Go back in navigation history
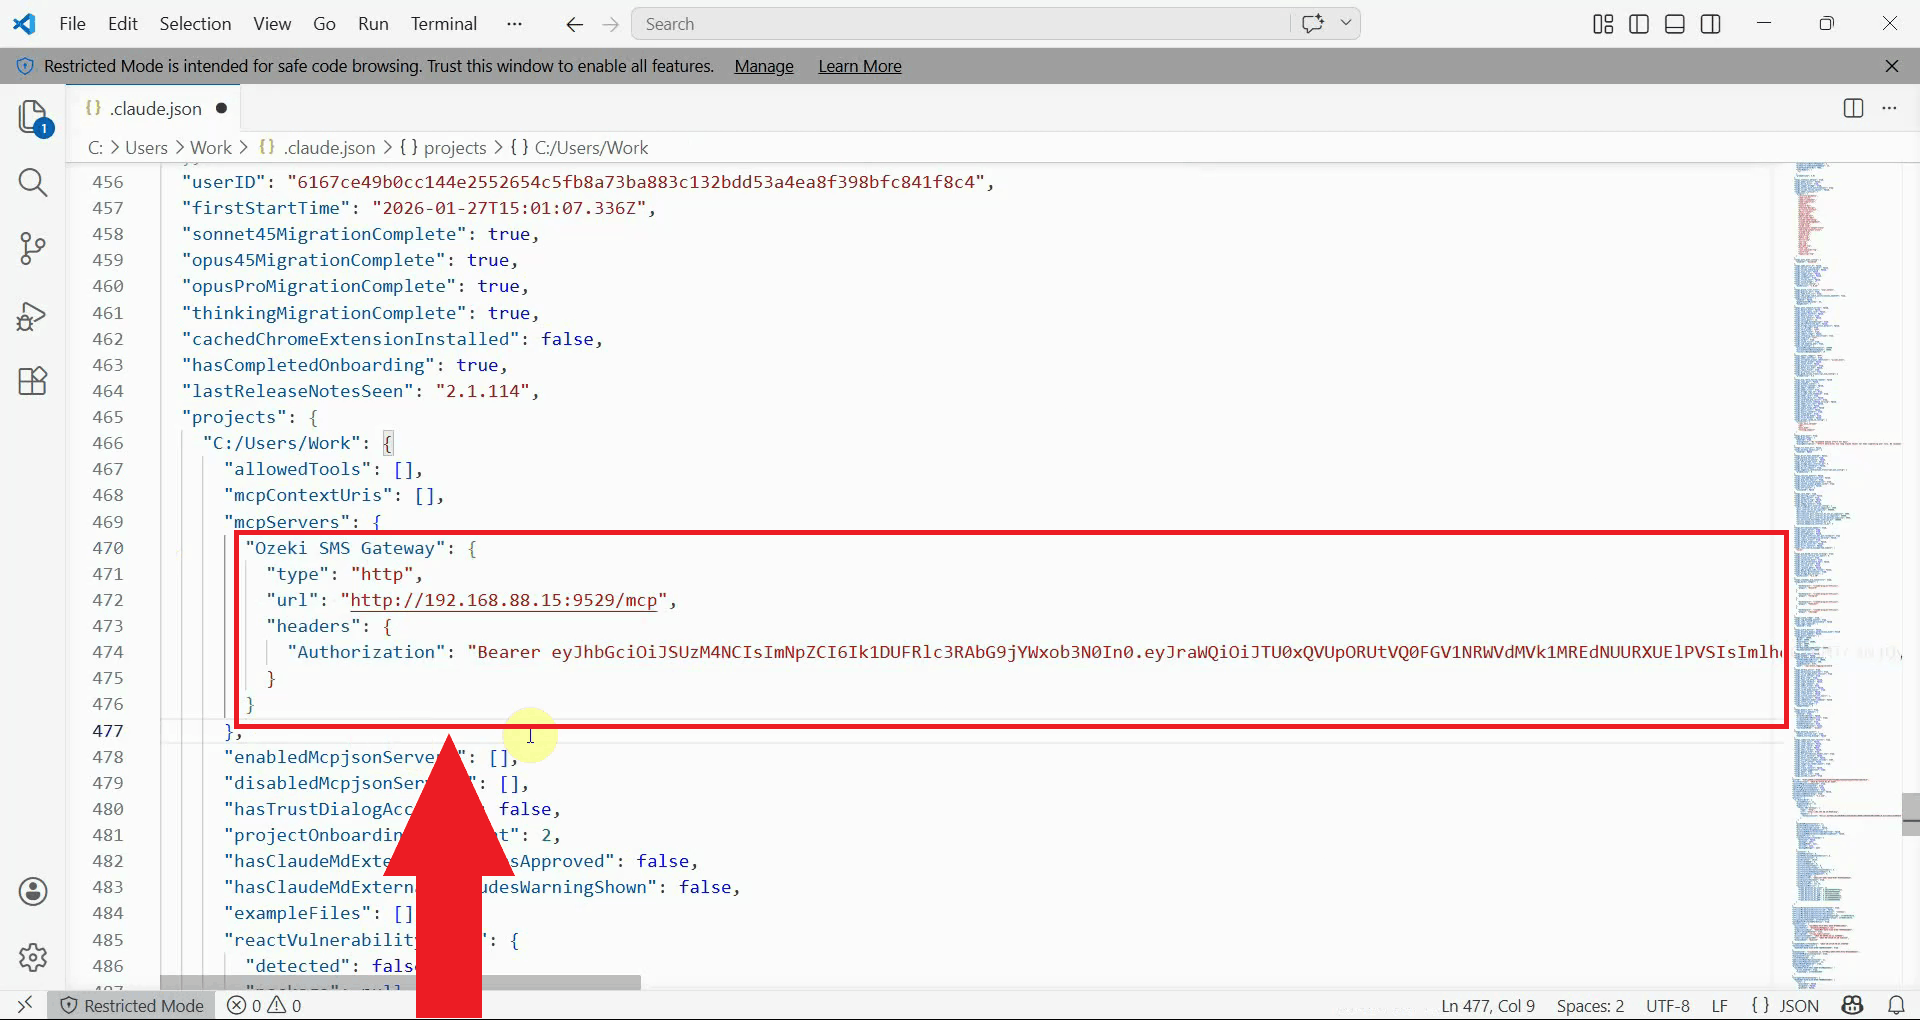The height and width of the screenshot is (1020, 1920). click(574, 24)
